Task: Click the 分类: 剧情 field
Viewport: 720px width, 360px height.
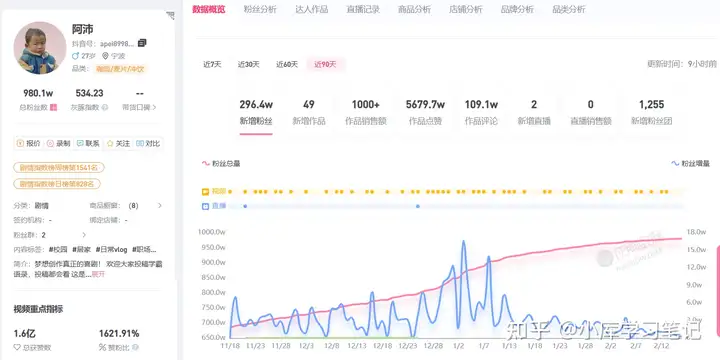Action: (x=31, y=206)
